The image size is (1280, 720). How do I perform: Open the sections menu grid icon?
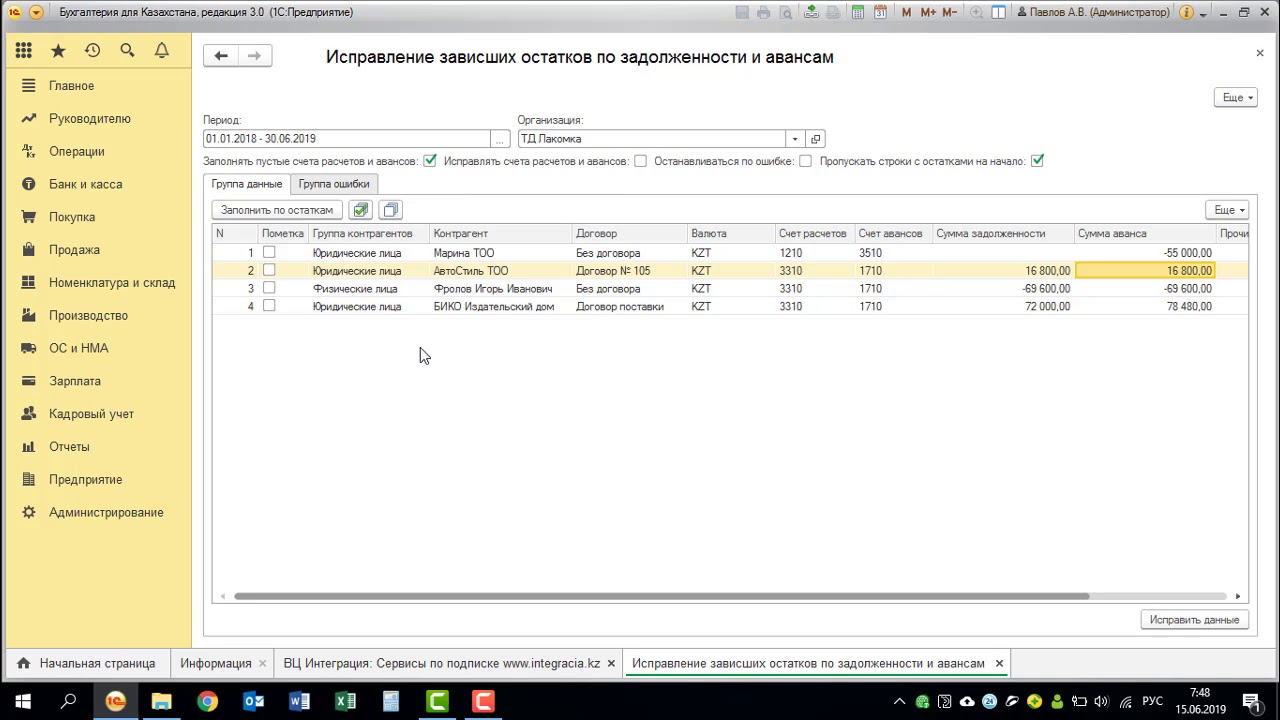pos(24,50)
